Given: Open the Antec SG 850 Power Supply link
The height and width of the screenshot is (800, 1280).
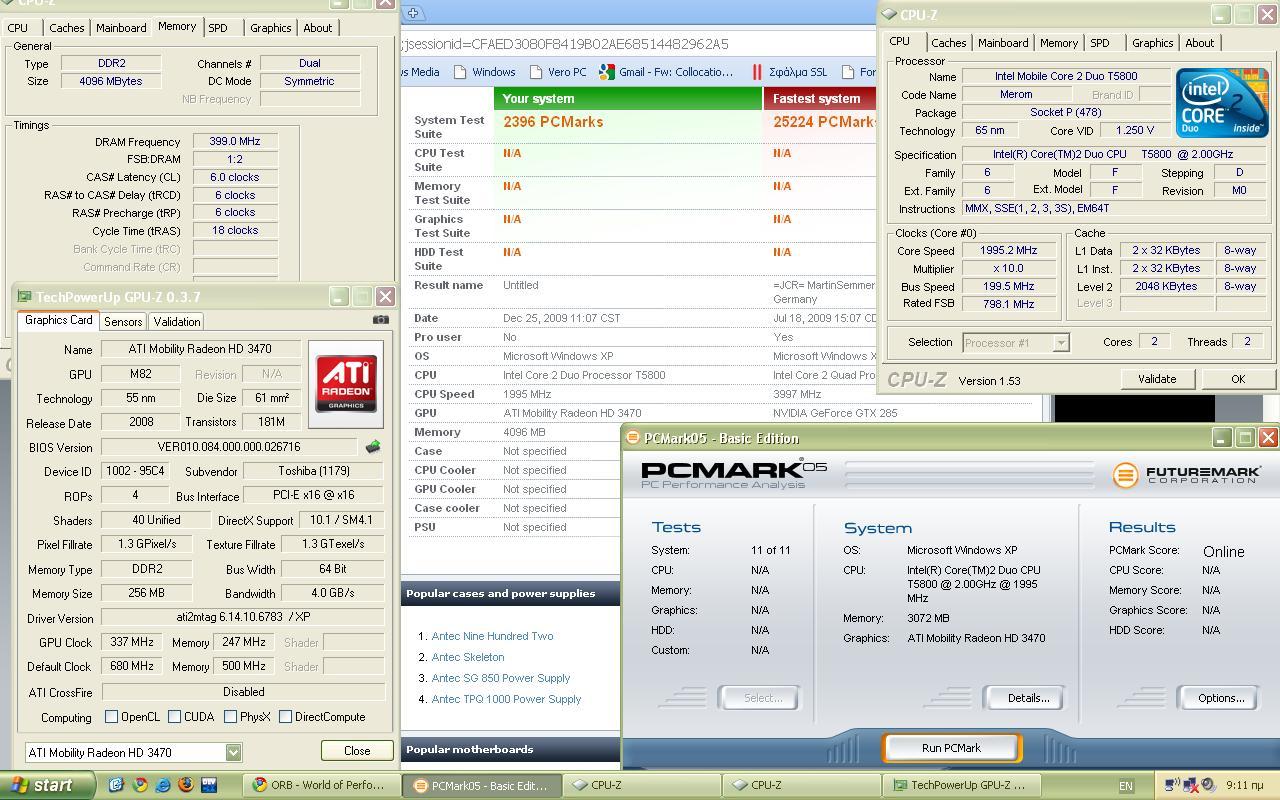Looking at the screenshot, I should [501, 678].
